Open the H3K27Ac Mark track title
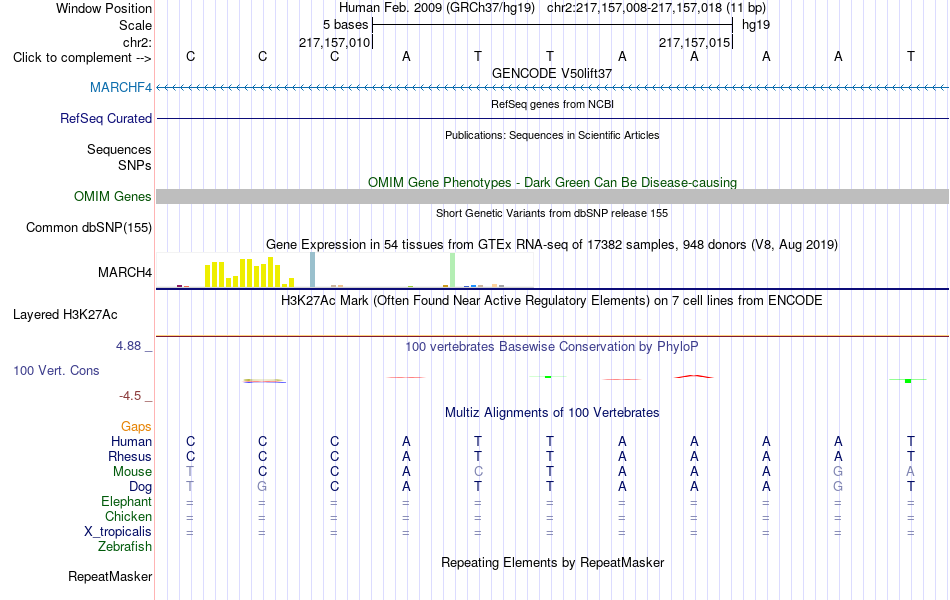This screenshot has width=950, height=600. click(552, 301)
